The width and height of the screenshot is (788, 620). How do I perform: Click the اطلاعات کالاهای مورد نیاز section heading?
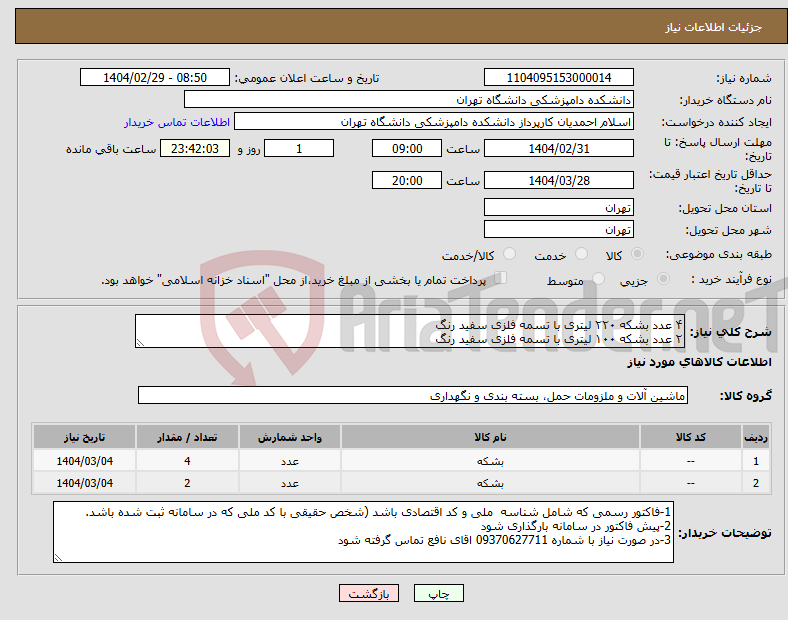tap(699, 362)
